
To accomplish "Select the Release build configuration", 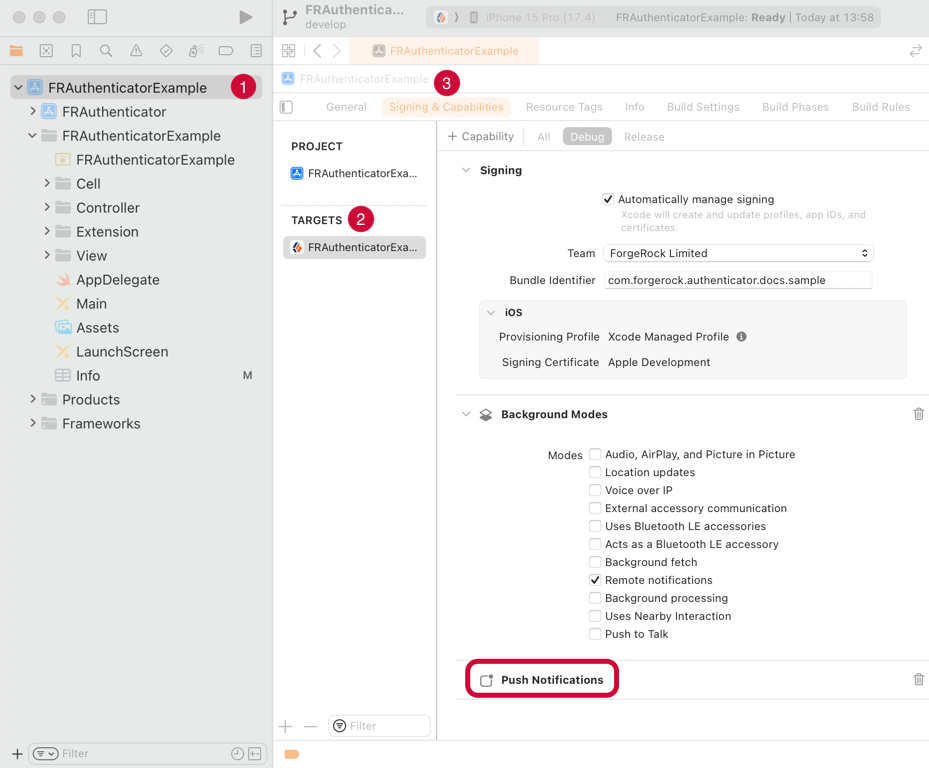I will tap(643, 136).
